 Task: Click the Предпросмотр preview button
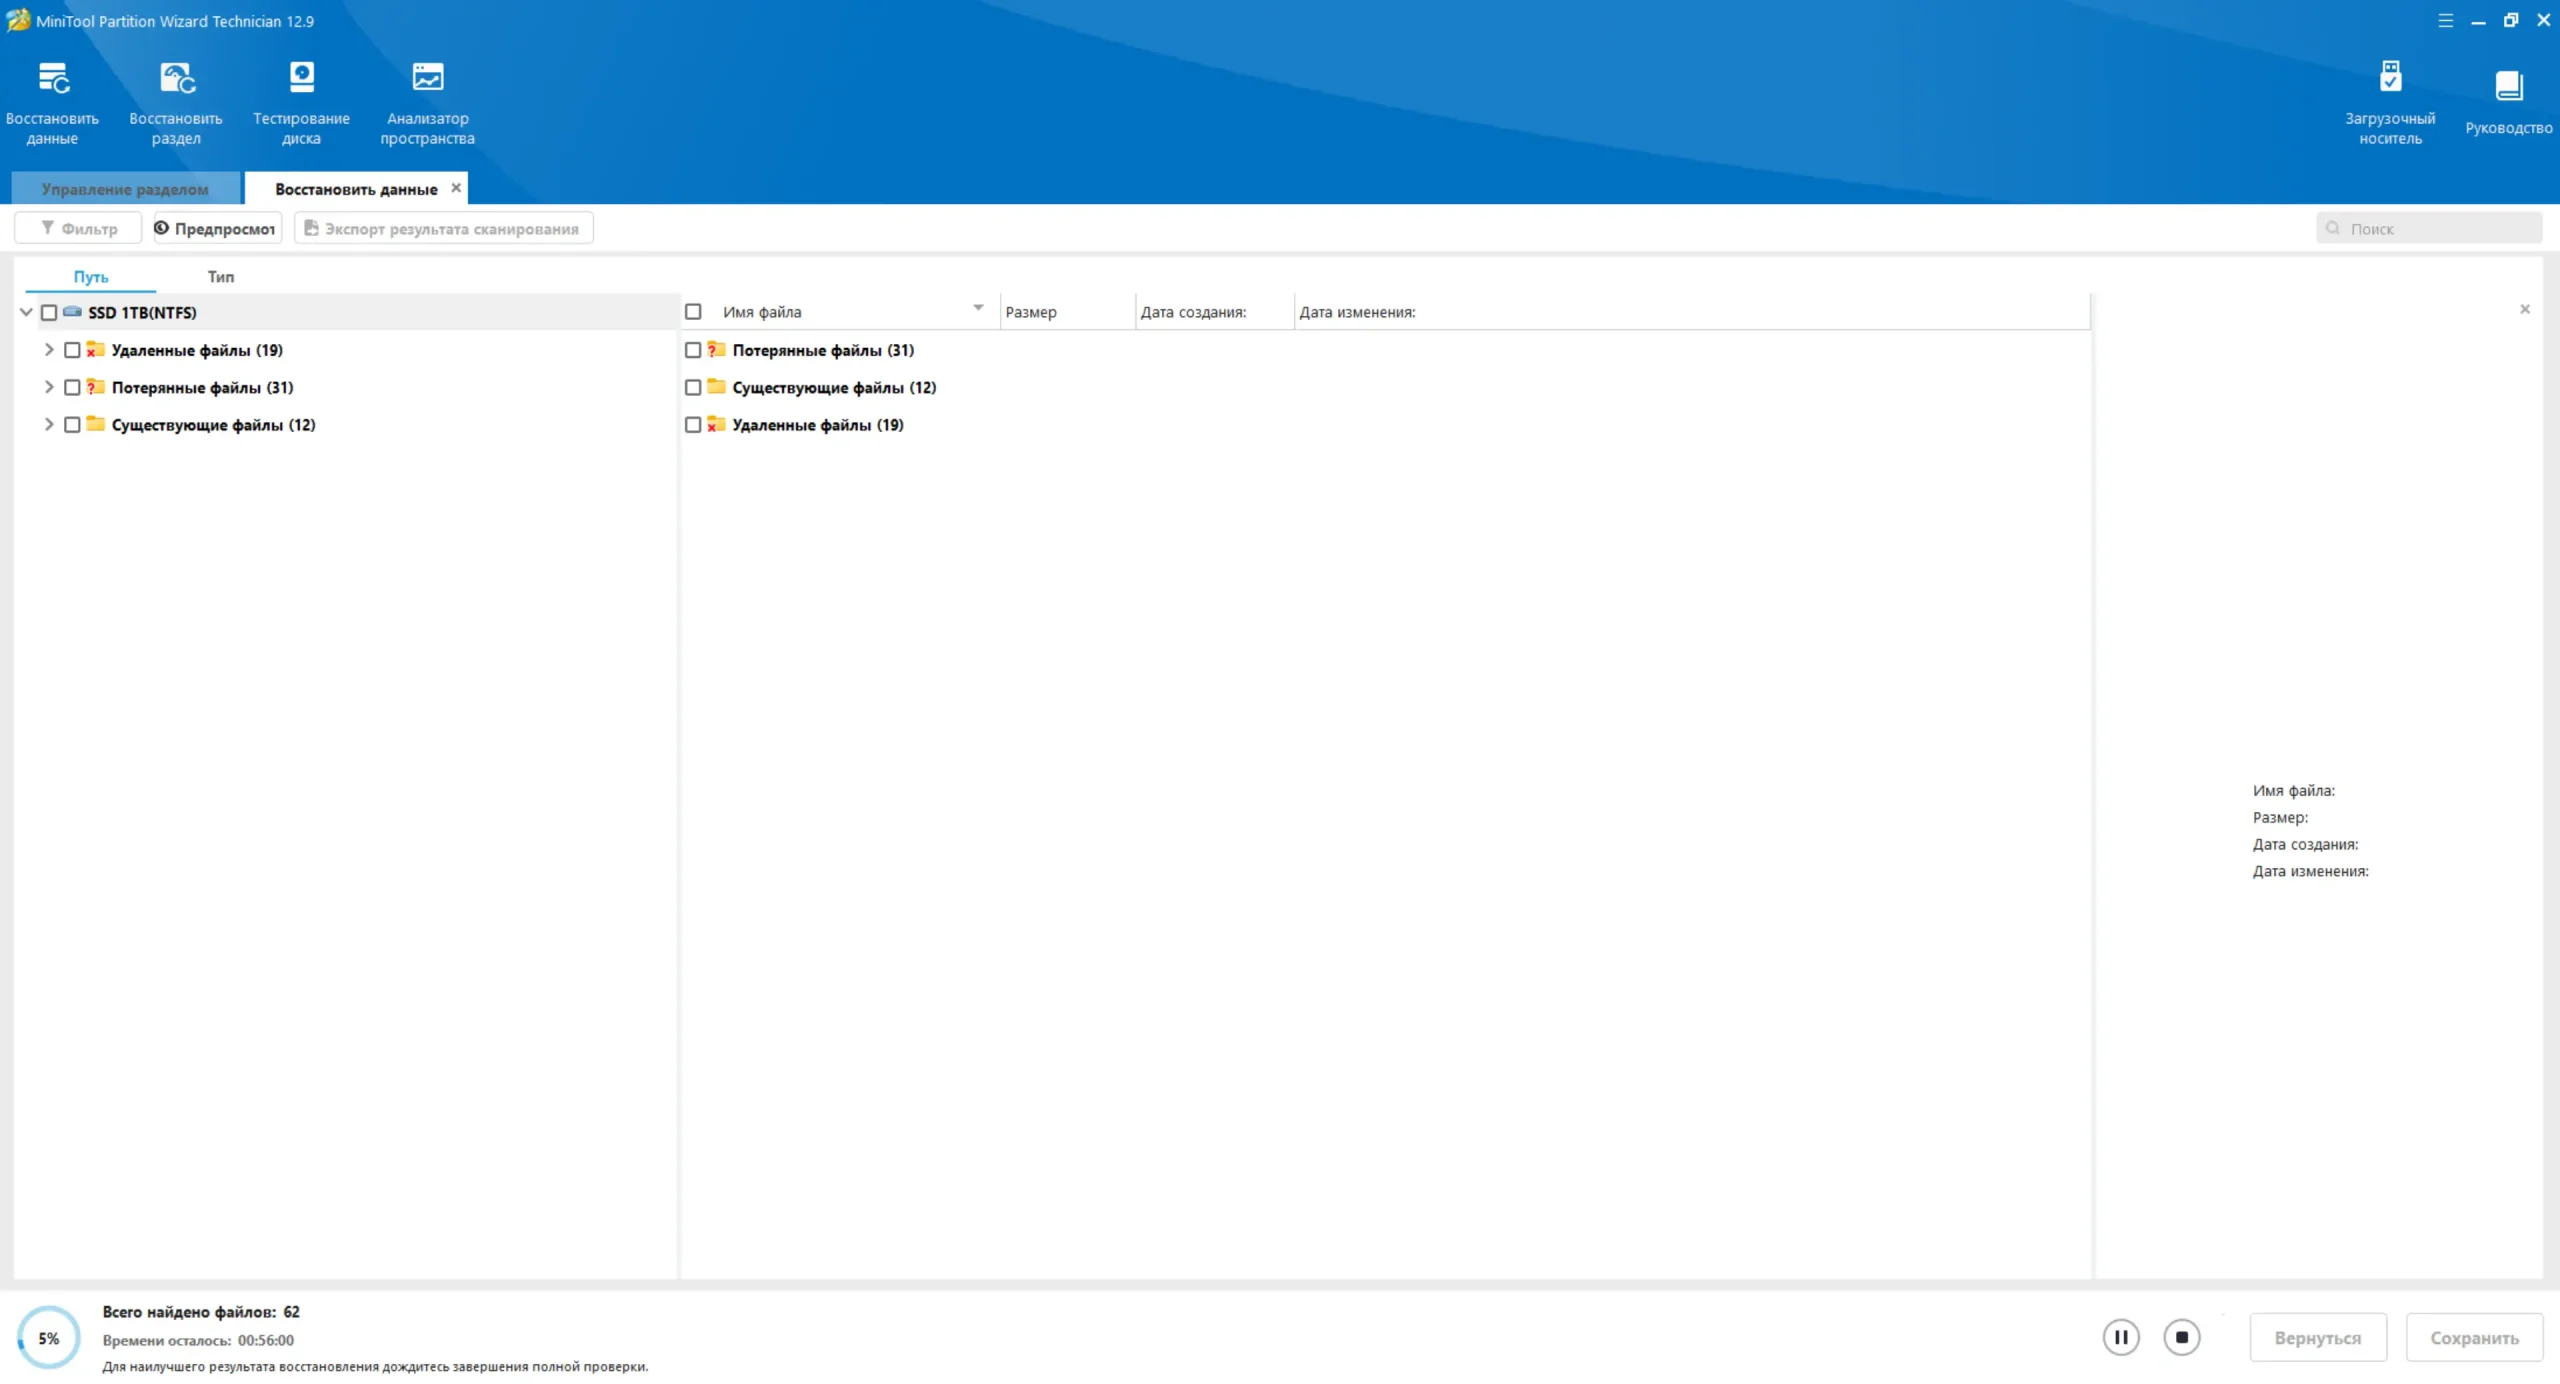216,229
